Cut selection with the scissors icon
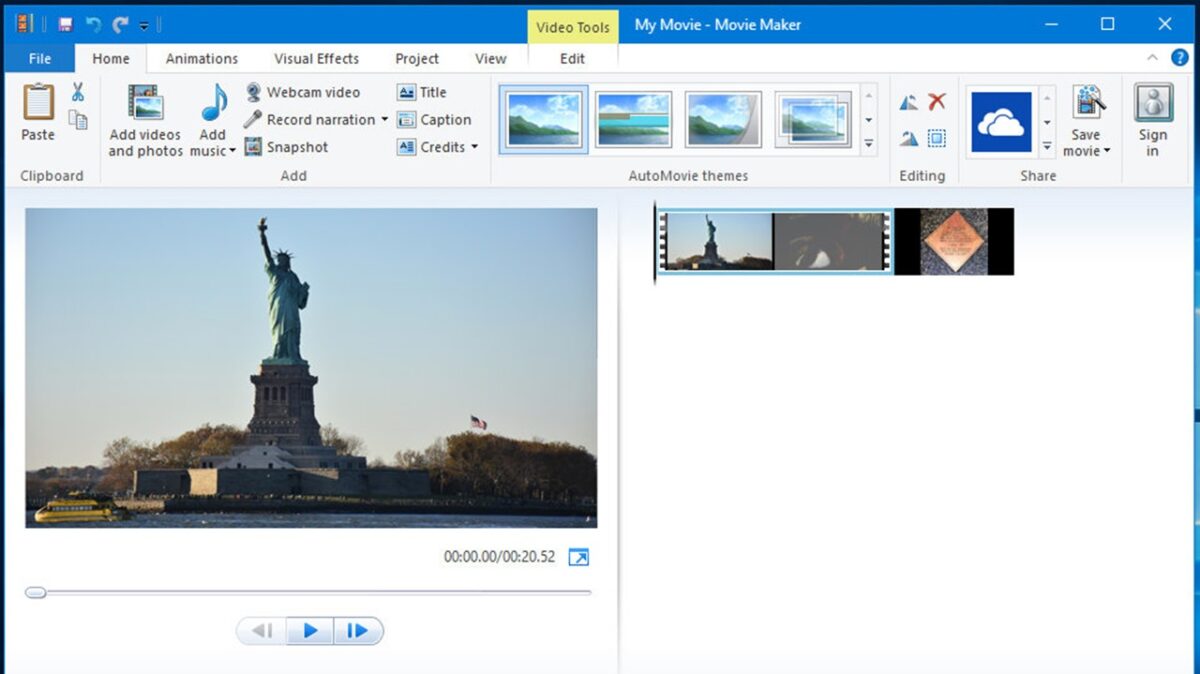The image size is (1200, 674). pos(78,93)
